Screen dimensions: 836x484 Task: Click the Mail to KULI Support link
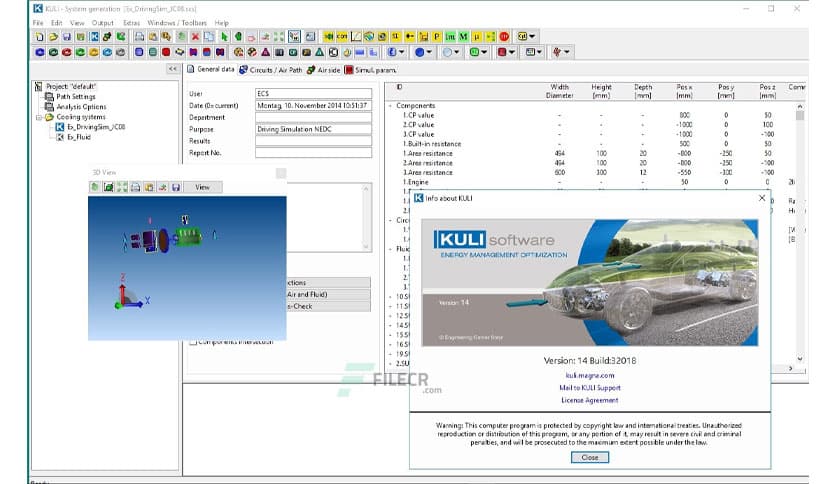(x=588, y=388)
